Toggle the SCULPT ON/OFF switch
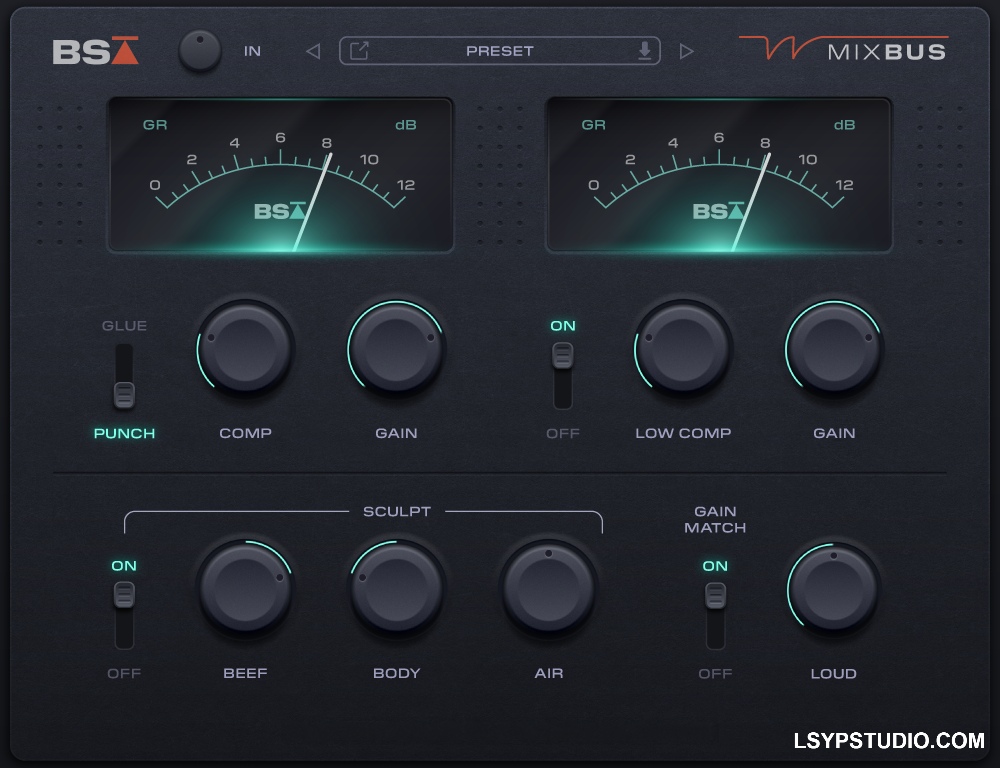 [124, 616]
